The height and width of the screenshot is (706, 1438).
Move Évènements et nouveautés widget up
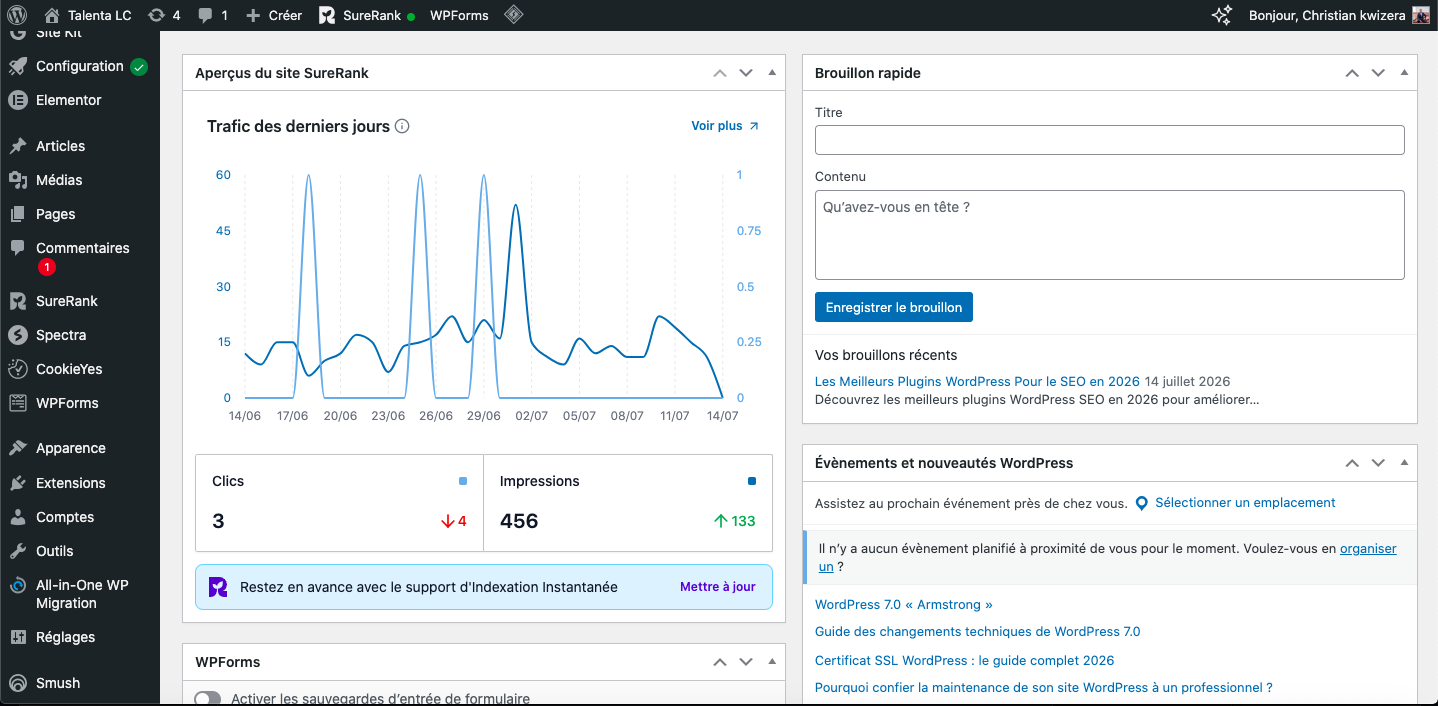click(x=1352, y=463)
